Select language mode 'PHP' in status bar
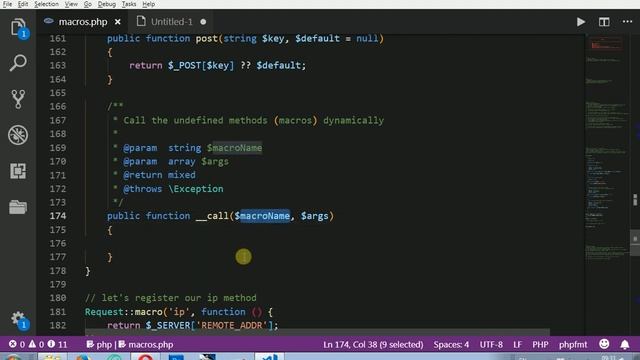Screen dimensions: 640x360 coord(540,344)
